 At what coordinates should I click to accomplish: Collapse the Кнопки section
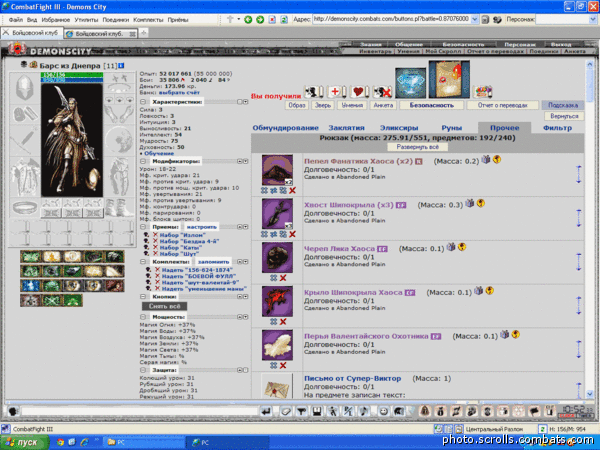click(x=143, y=297)
